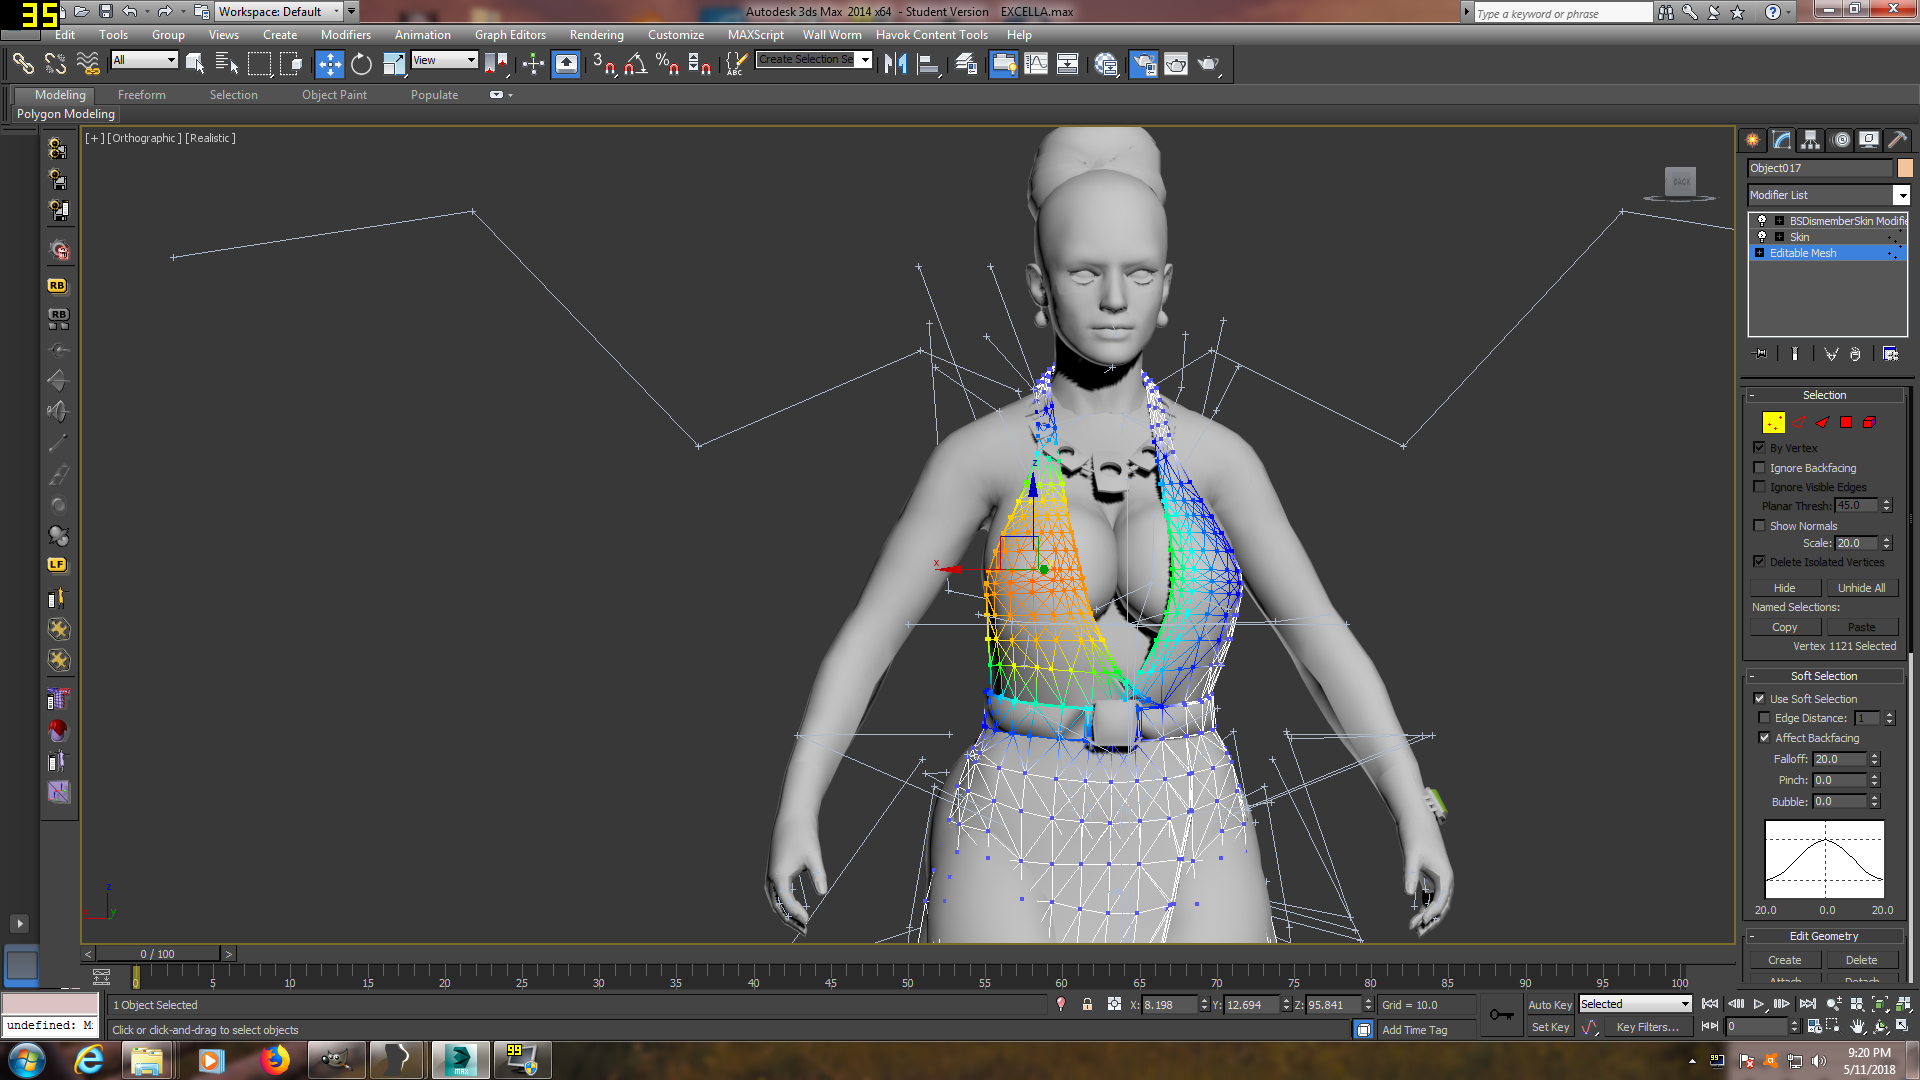Viewport: 1920px width, 1080px height.
Task: Disable Delete Isolated Vertices checkbox
Action: 1760,562
